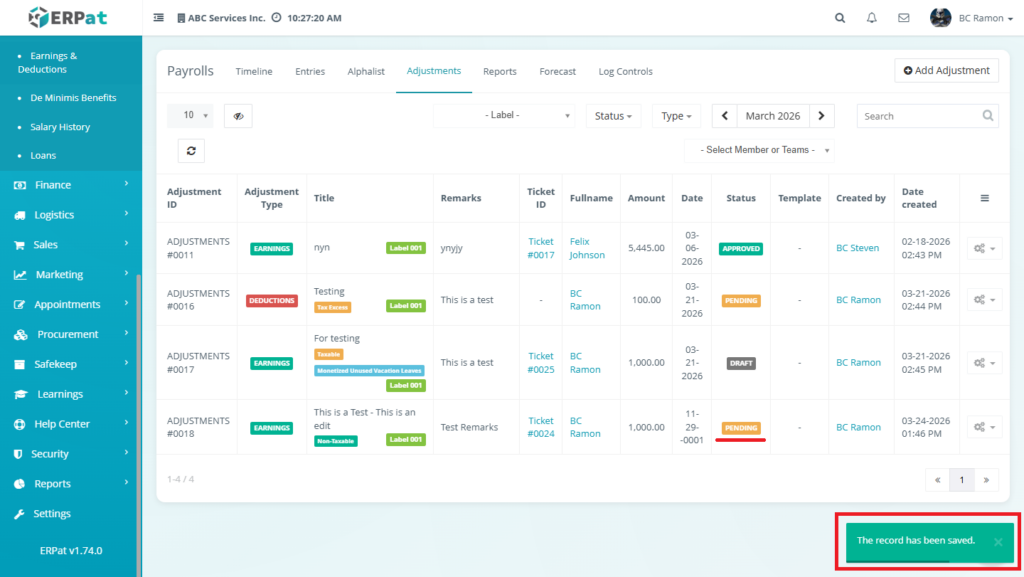Open Select Member or Teams dropdown
The image size is (1024, 577).
point(759,150)
